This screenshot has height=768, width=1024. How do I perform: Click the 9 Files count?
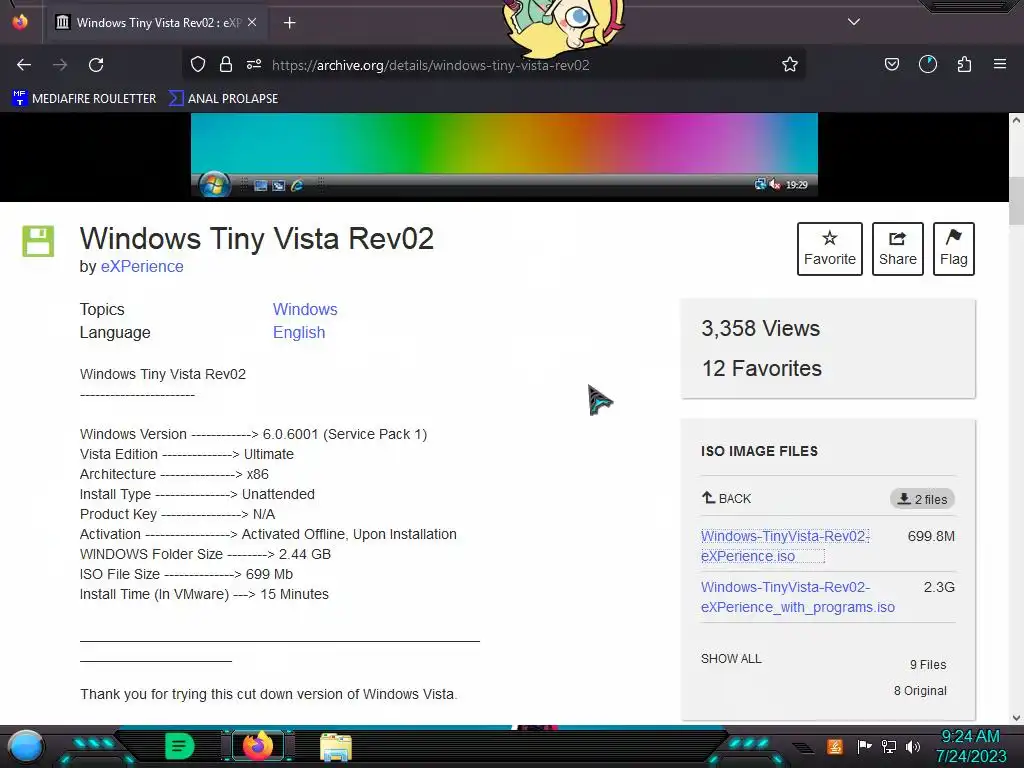(x=928, y=664)
